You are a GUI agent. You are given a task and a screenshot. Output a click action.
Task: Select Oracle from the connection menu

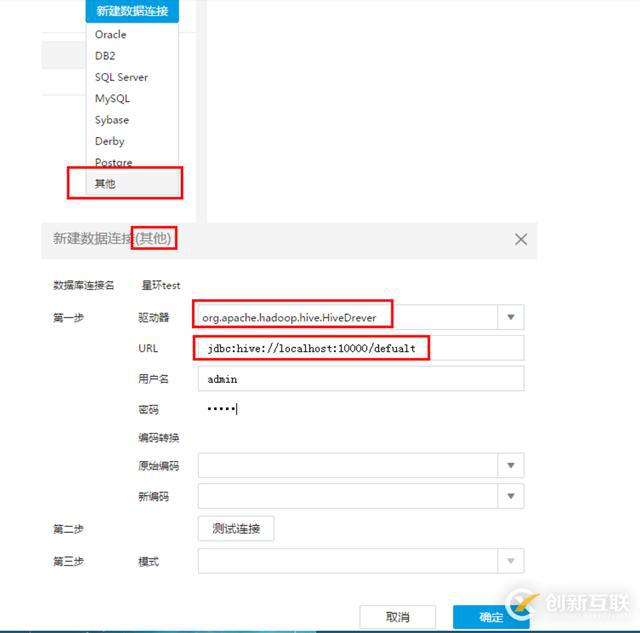click(132, 34)
